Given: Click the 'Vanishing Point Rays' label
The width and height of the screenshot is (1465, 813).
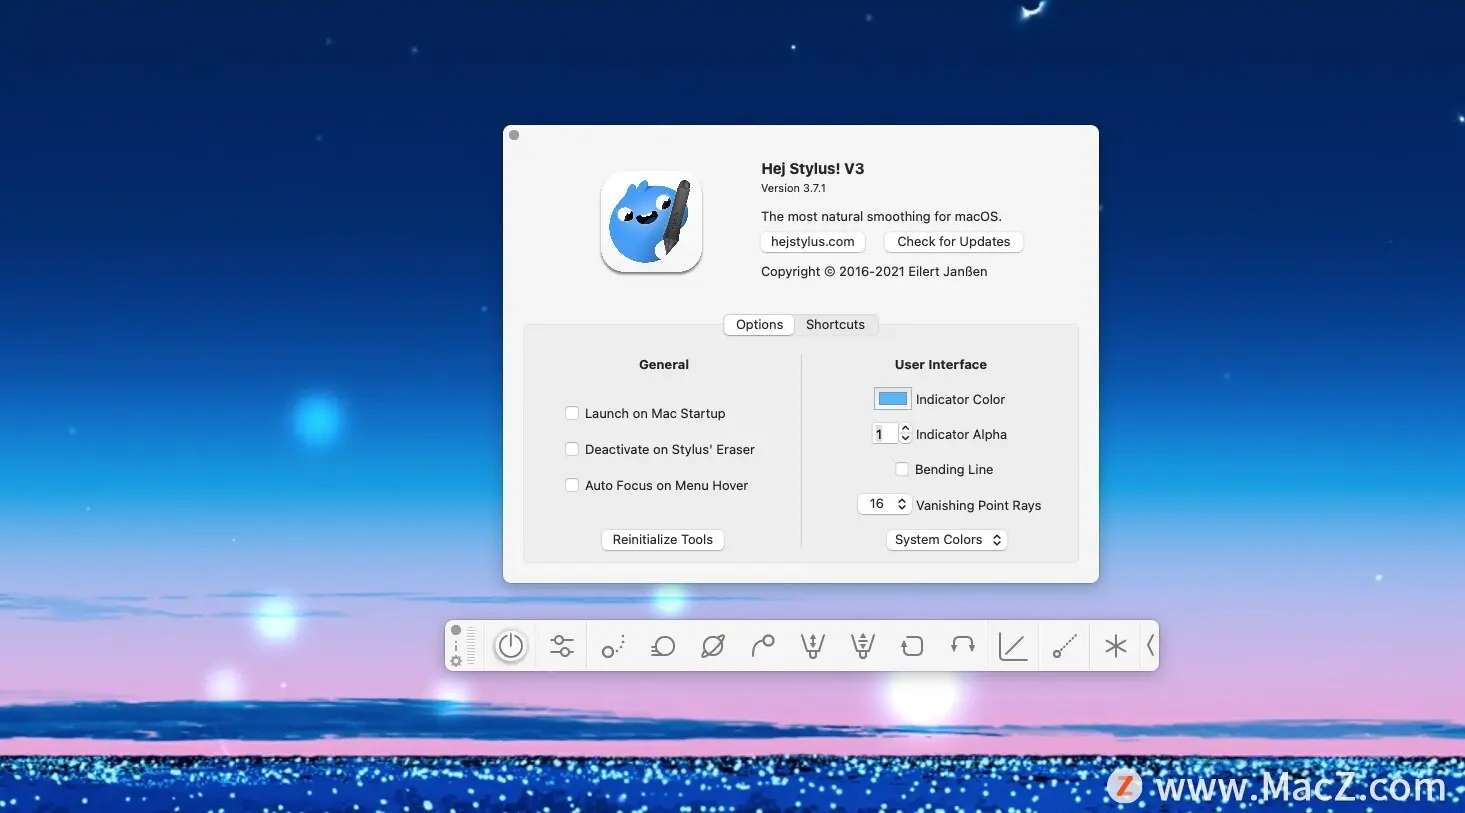Looking at the screenshot, I should coord(979,506).
